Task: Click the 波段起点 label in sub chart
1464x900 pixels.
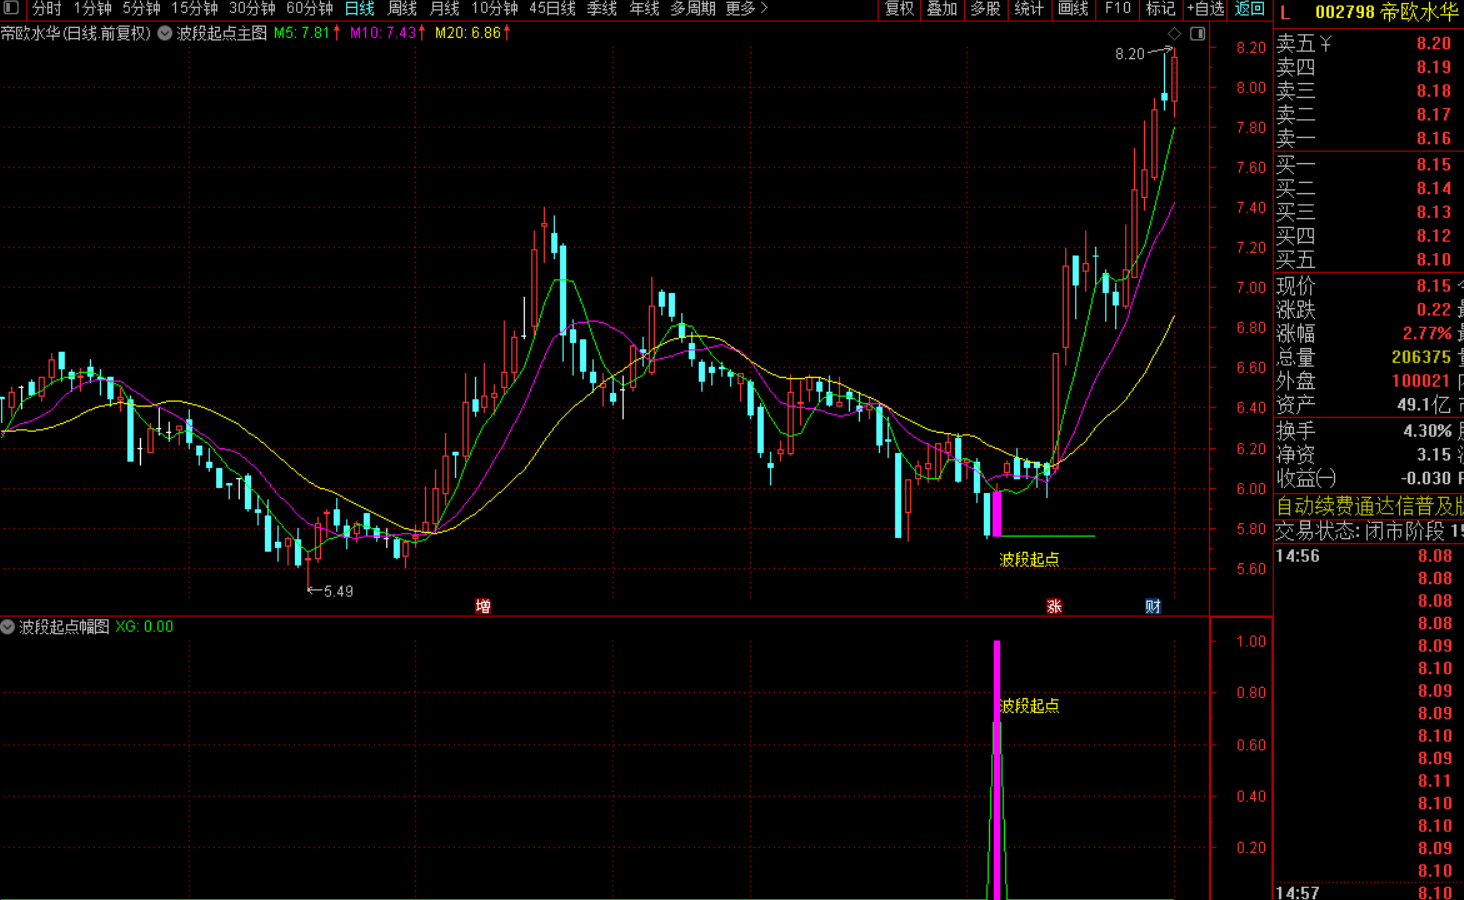Action: (1029, 706)
